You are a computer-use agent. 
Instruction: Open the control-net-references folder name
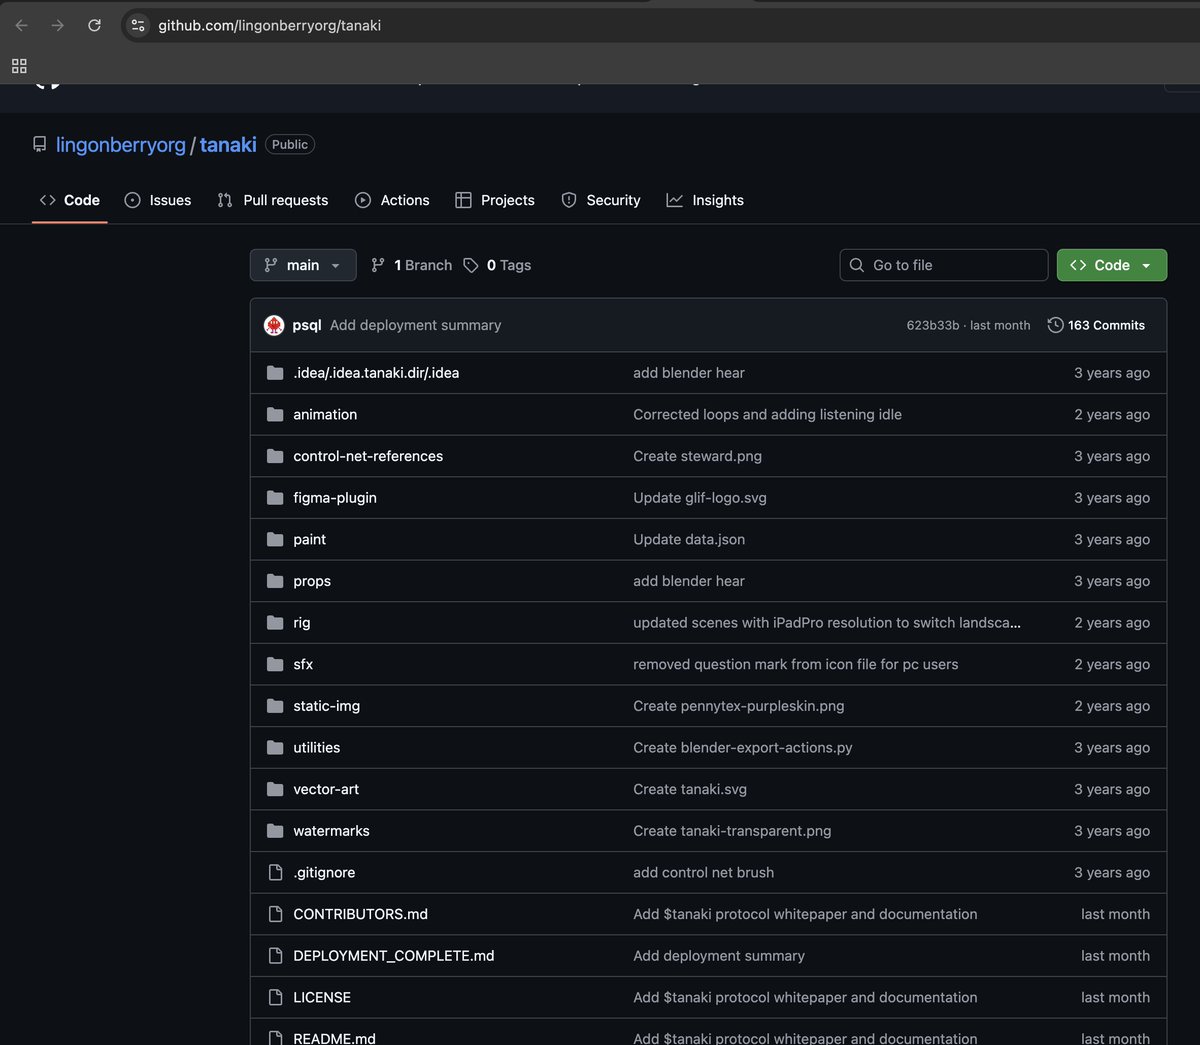[x=368, y=456]
